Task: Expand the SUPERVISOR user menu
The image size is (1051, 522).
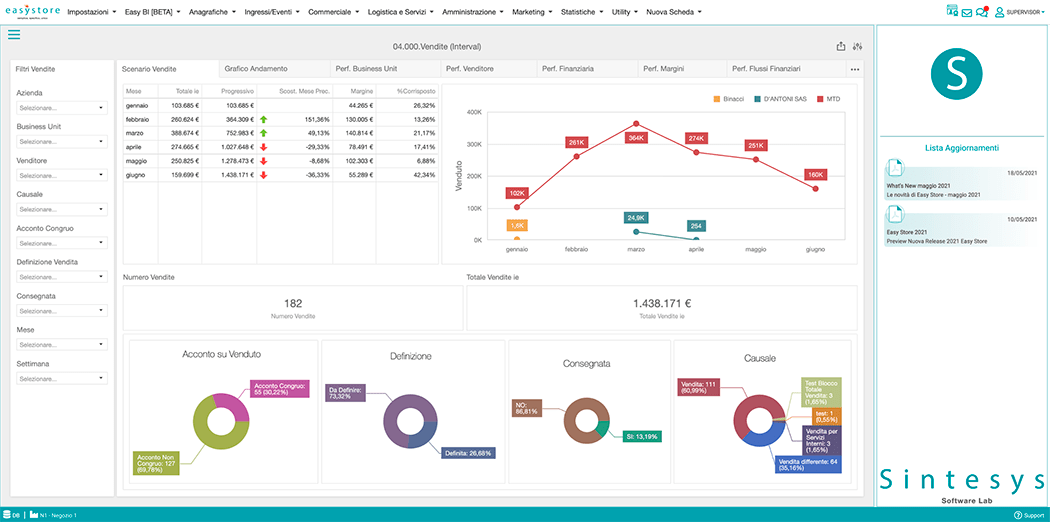Action: [x=1020, y=12]
